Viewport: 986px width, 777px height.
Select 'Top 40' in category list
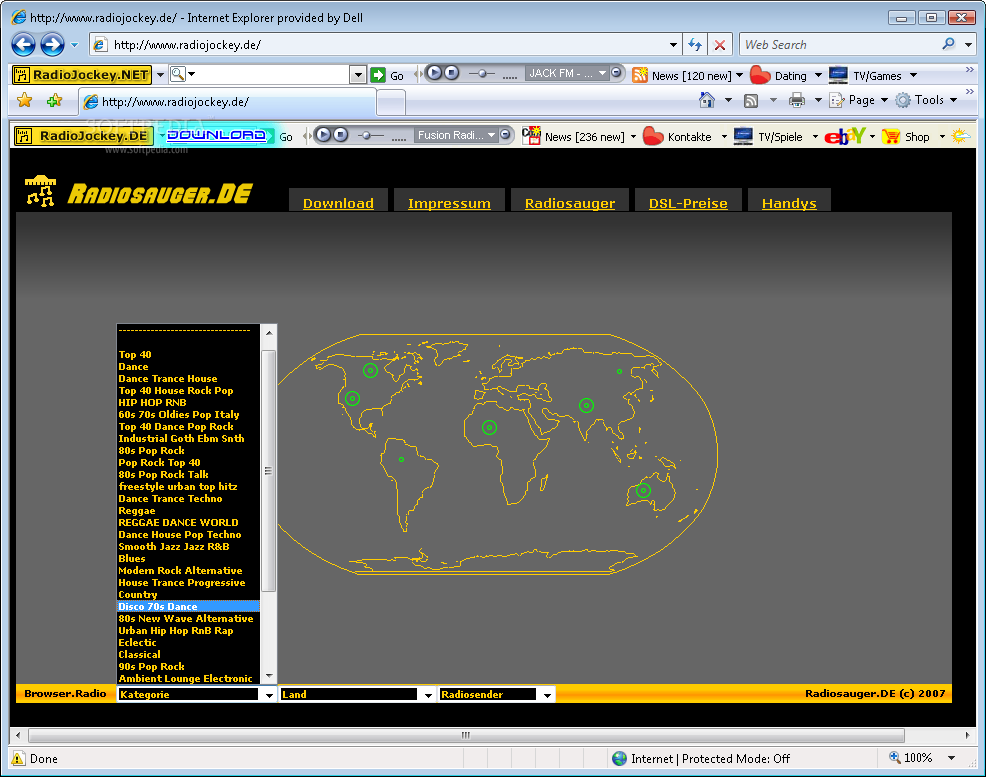coord(189,355)
